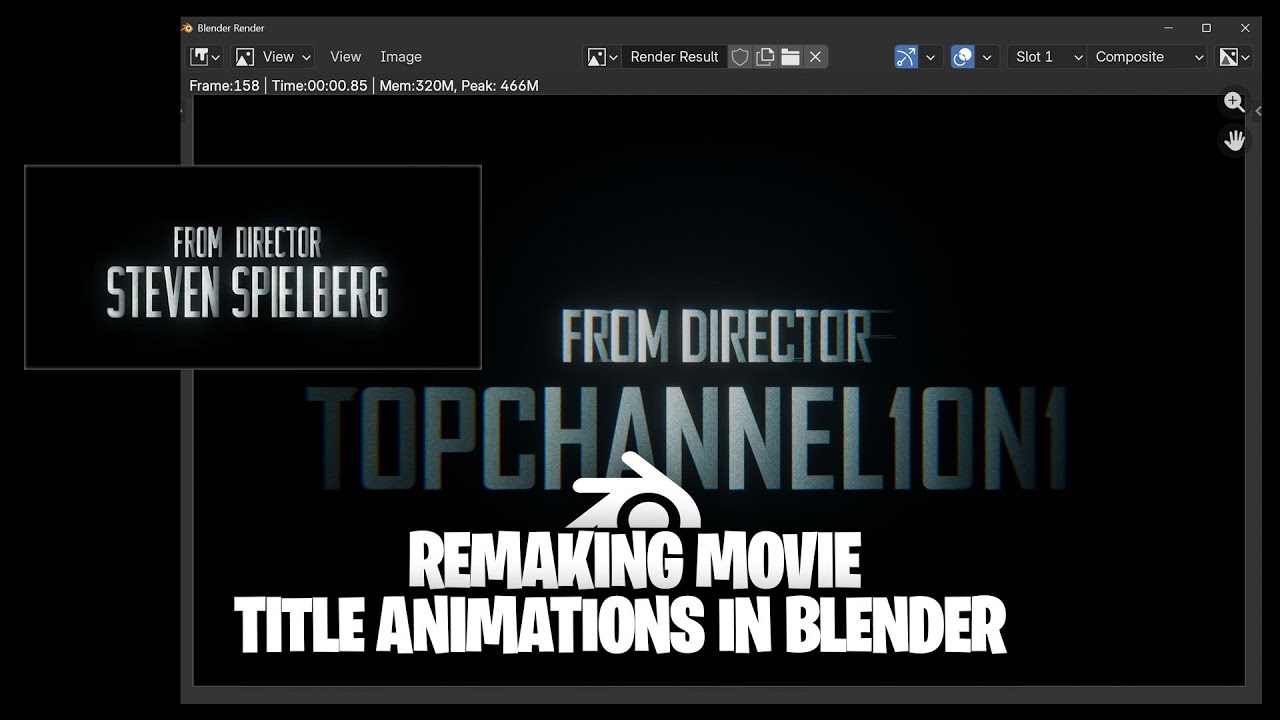
Task: Open the View mode dropdown with image icon
Action: point(273,57)
